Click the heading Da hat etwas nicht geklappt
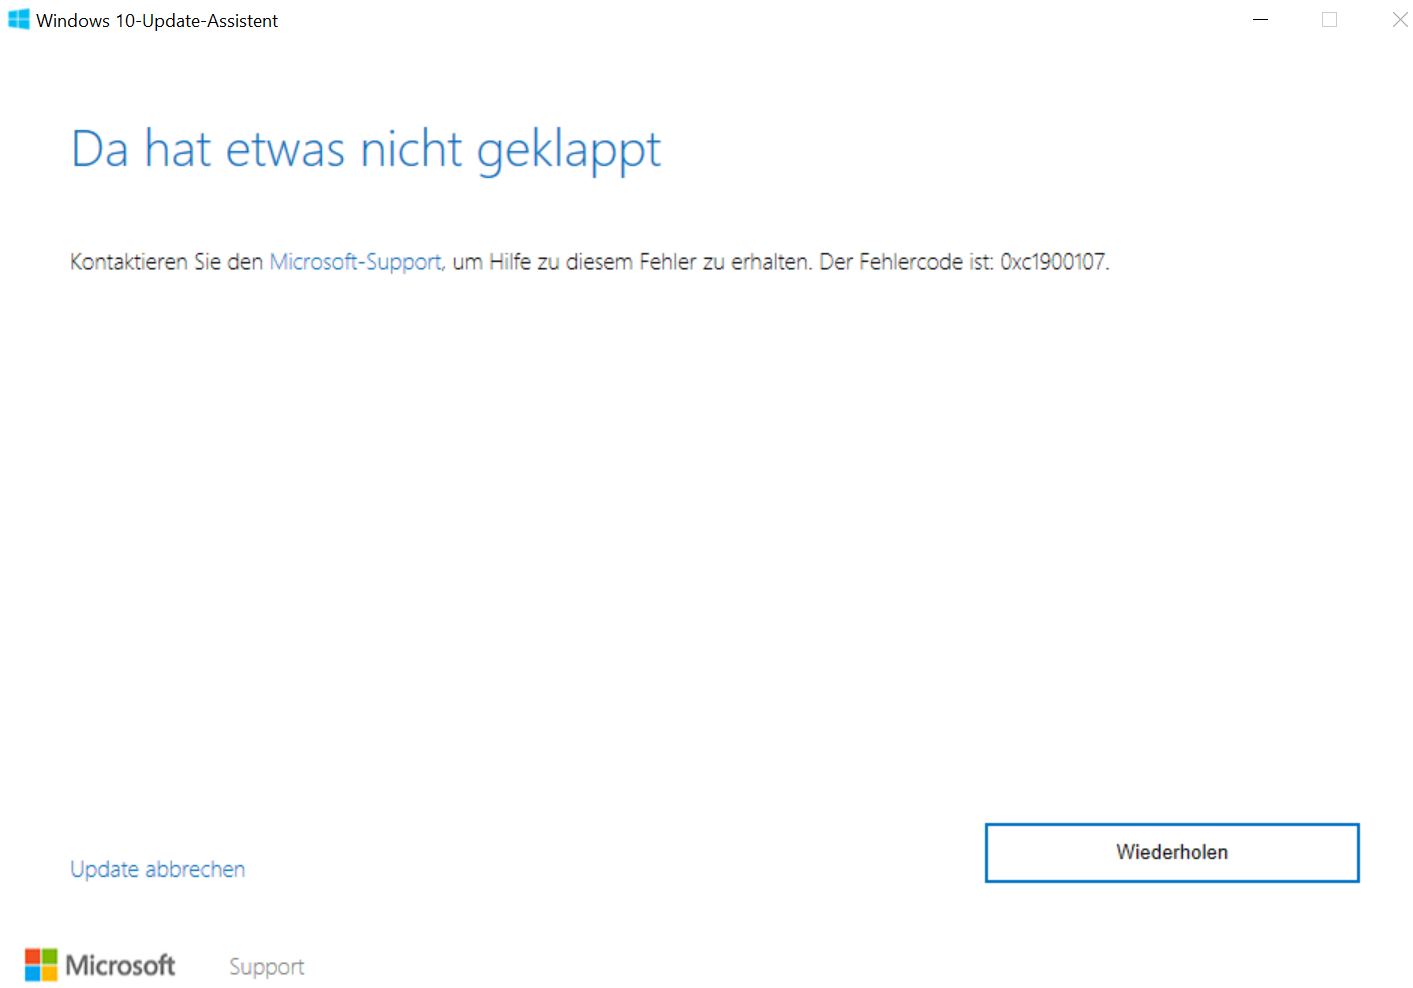 [x=365, y=149]
